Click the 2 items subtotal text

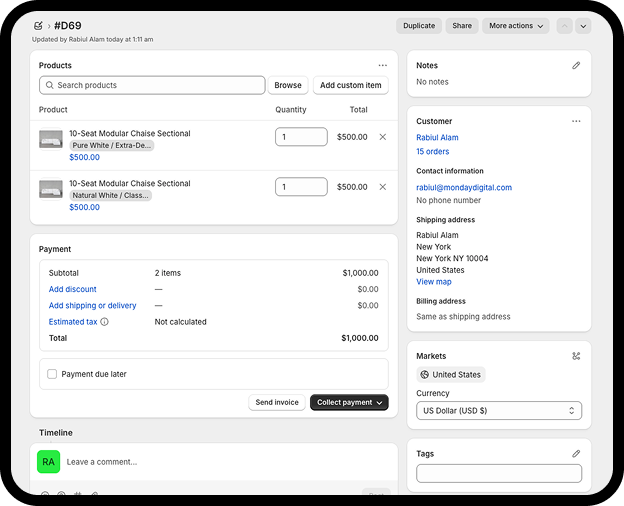(168, 273)
